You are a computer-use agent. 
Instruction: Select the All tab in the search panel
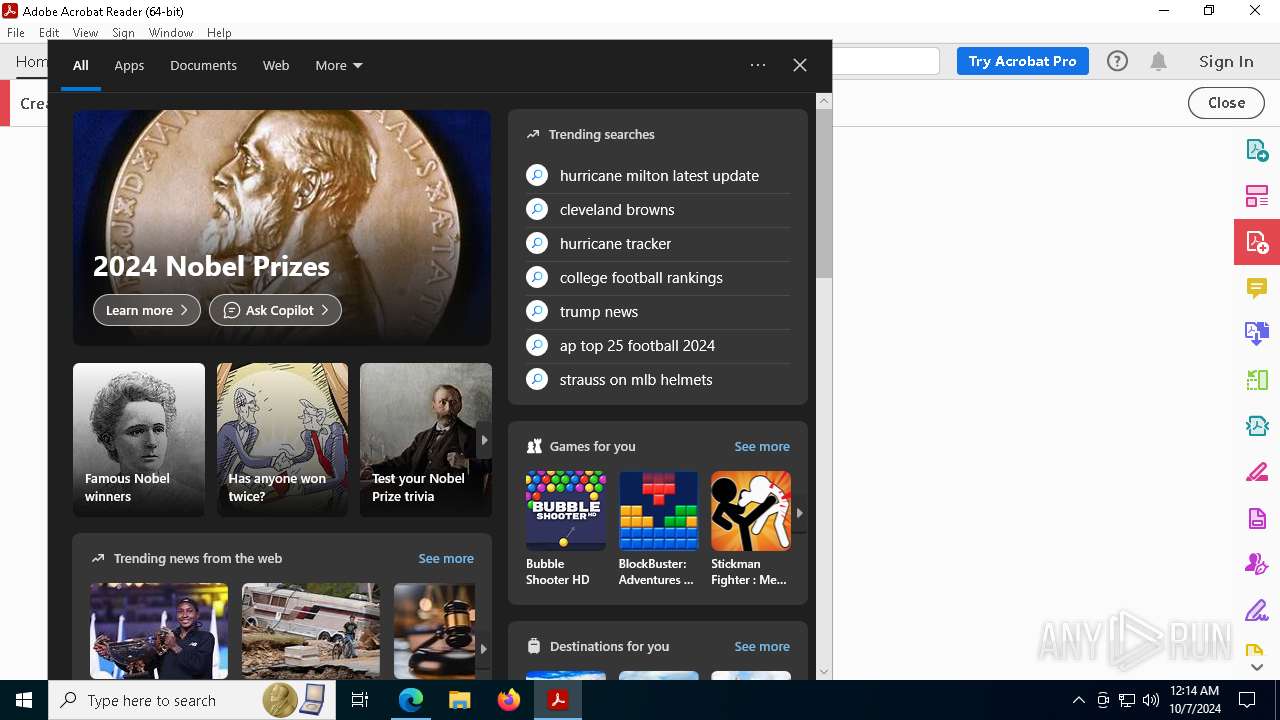[81, 65]
